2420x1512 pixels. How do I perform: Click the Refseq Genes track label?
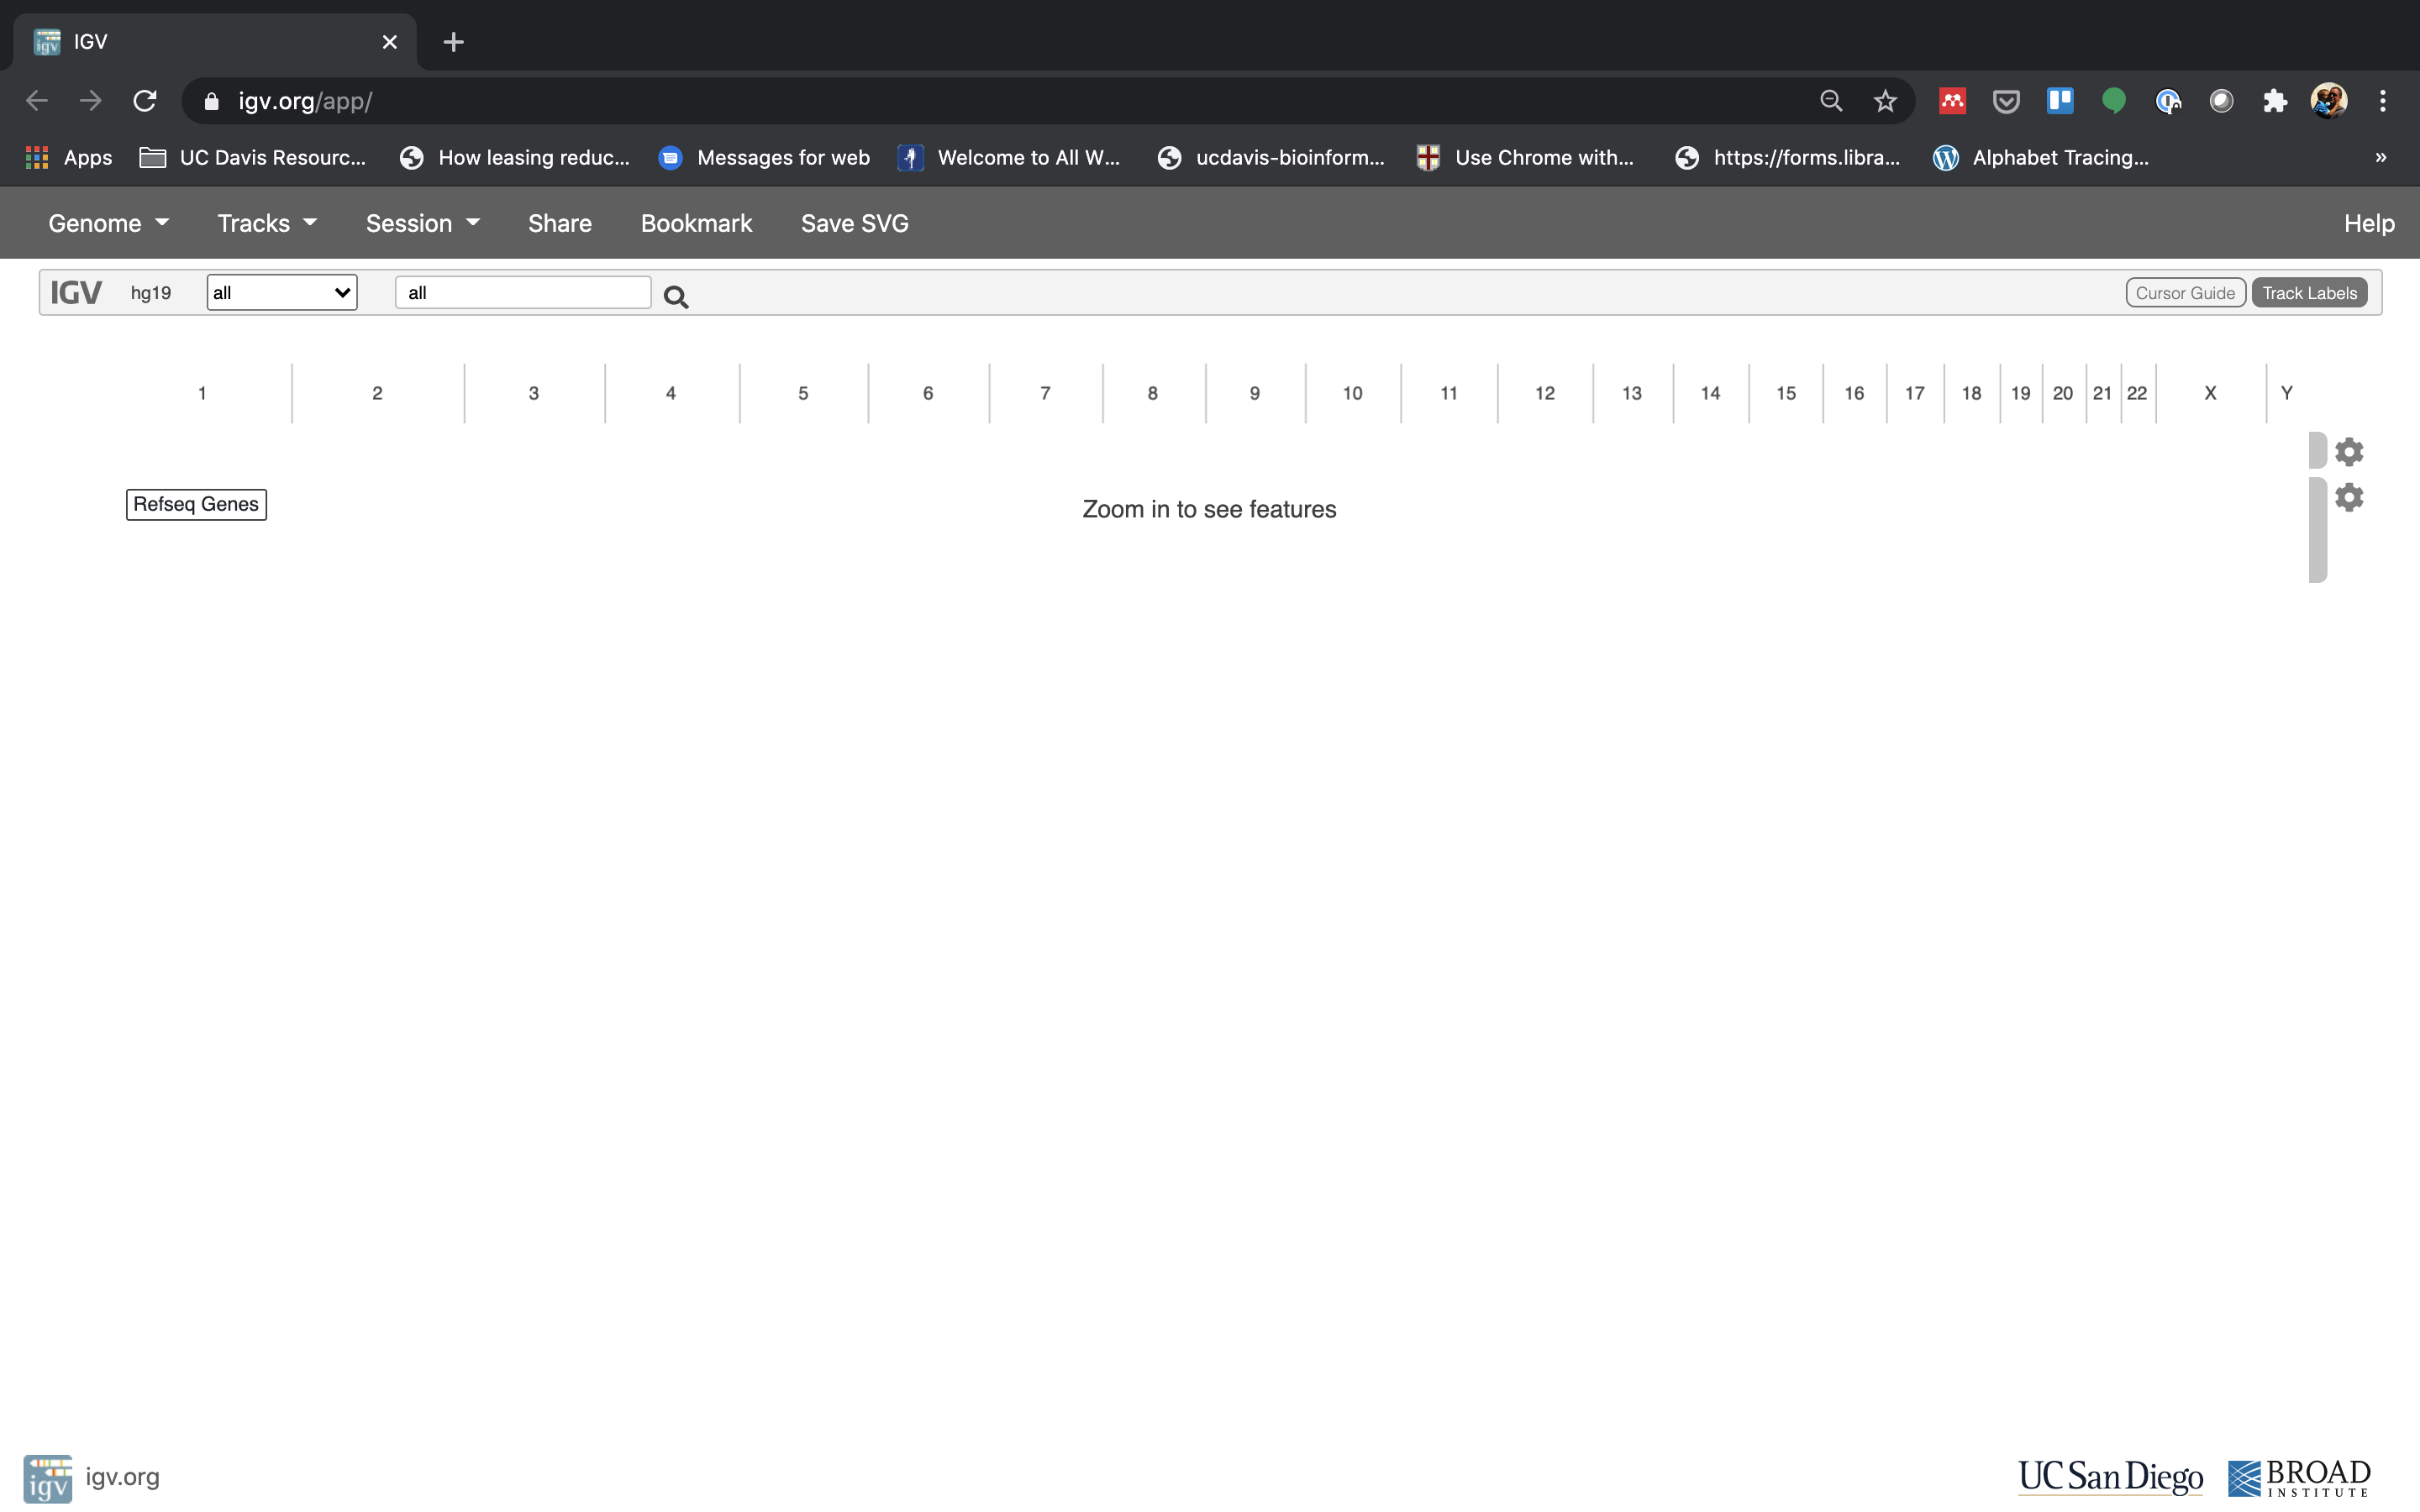(196, 504)
